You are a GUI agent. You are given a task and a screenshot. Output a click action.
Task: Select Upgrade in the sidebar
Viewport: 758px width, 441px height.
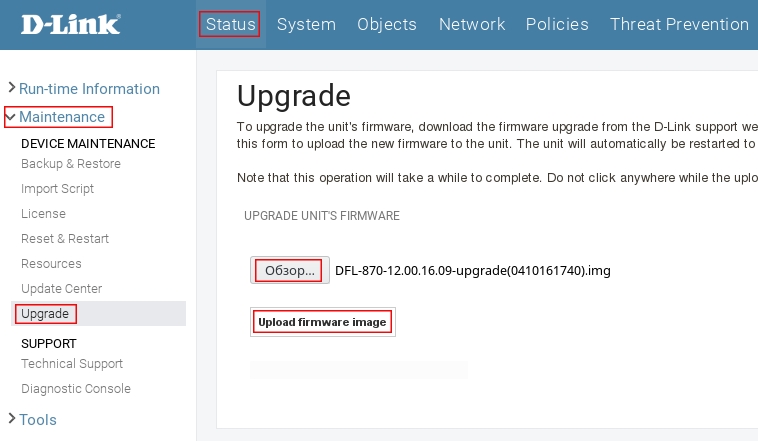click(45, 314)
